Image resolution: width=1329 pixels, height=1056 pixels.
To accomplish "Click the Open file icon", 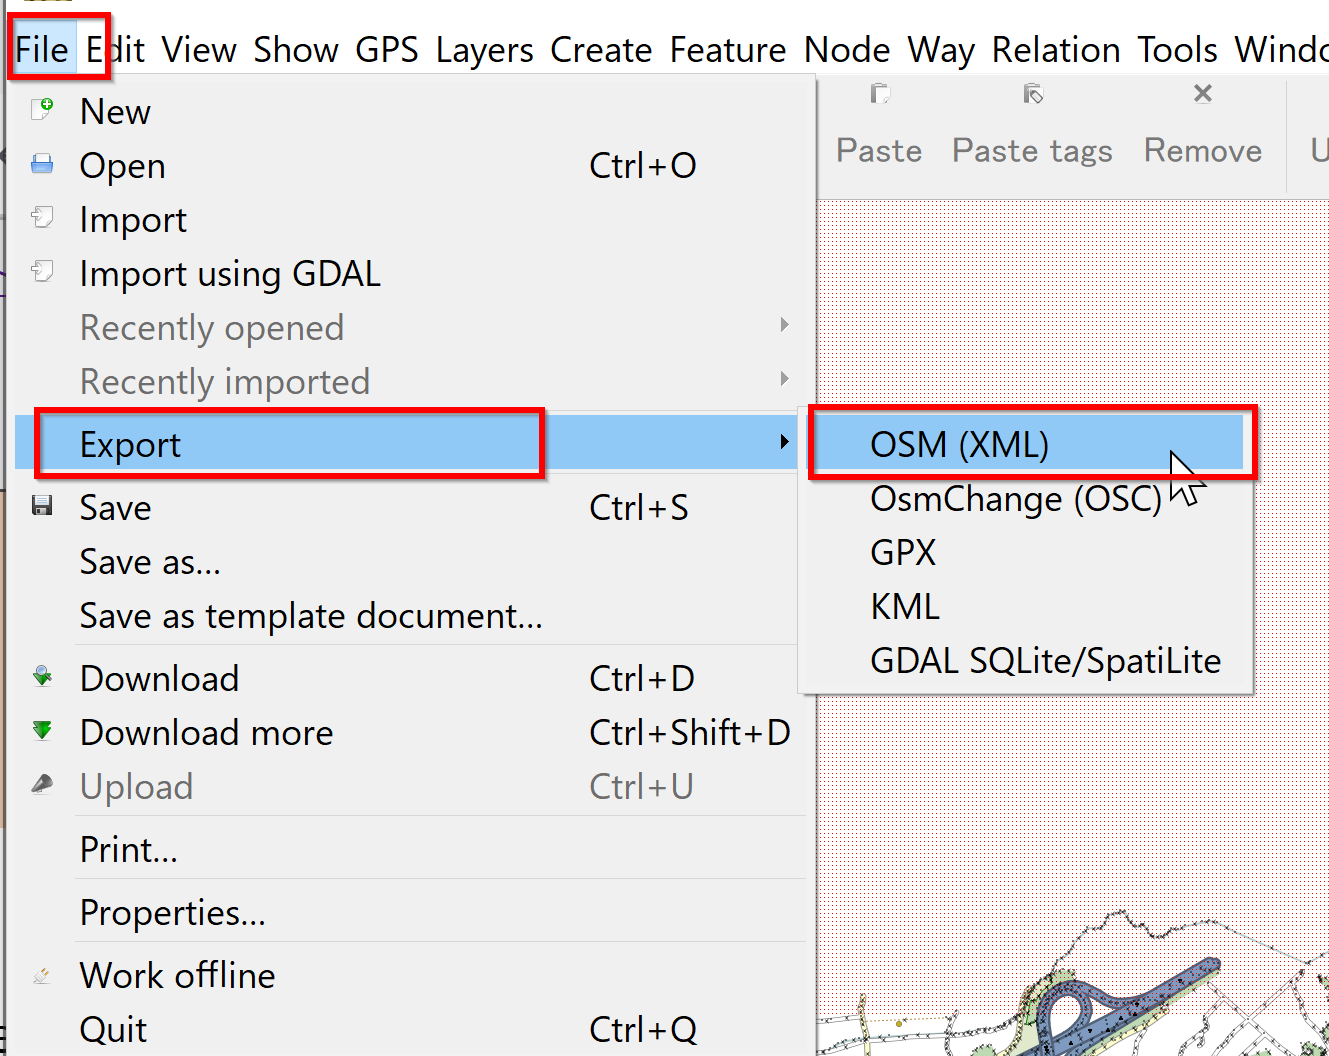I will click(42, 164).
